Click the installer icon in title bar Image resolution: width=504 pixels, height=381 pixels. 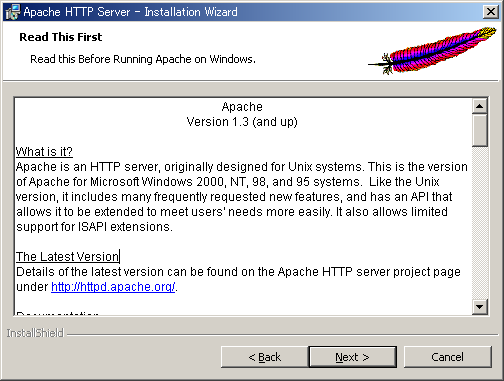coord(13,12)
